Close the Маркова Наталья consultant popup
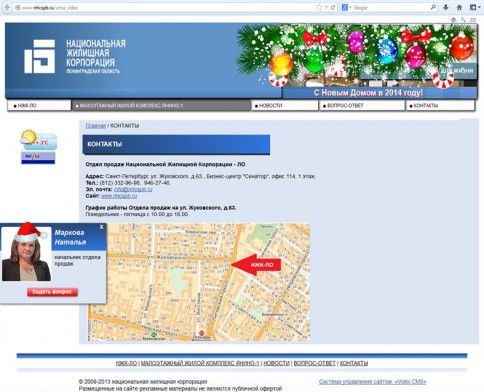 click(x=102, y=227)
